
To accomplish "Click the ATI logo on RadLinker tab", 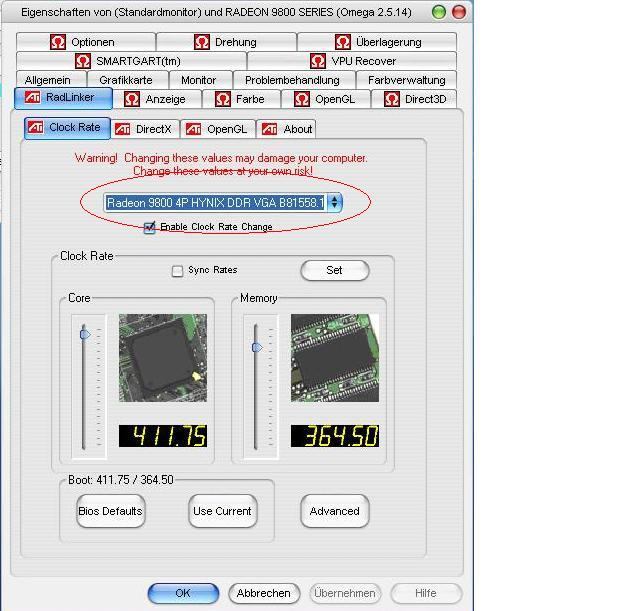I will click(33, 97).
